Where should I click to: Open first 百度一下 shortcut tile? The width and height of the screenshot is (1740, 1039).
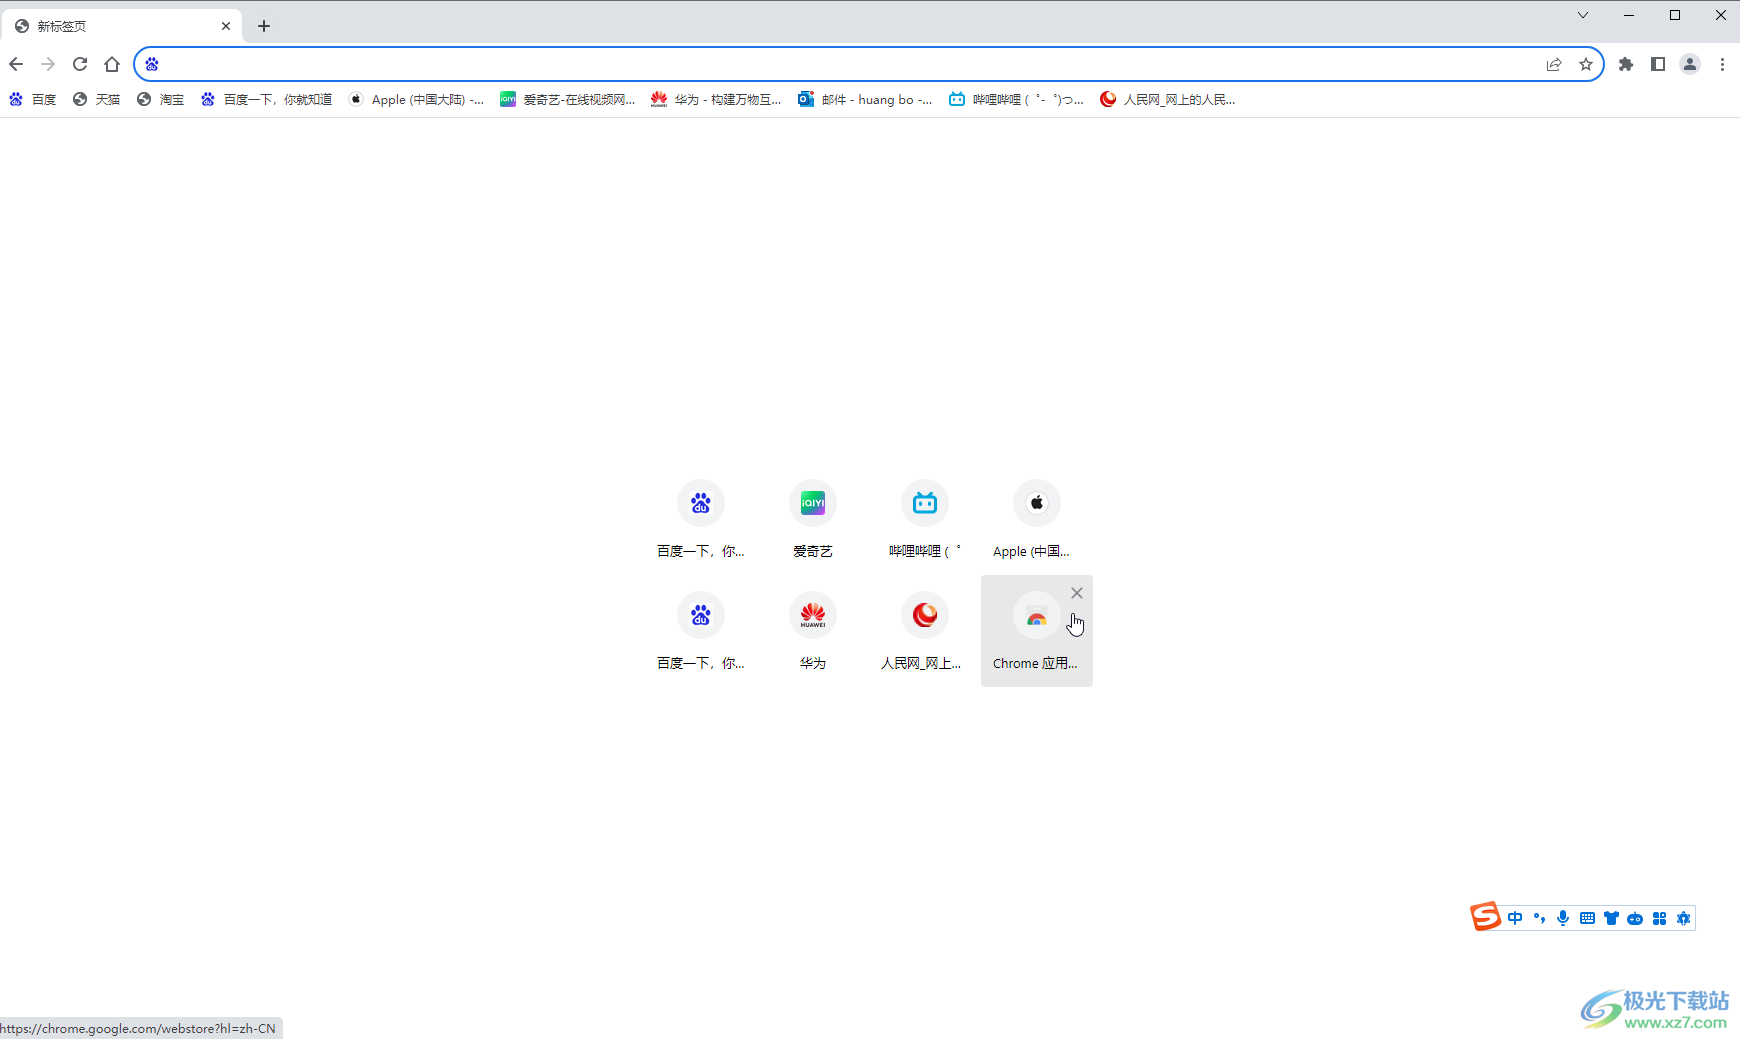[701, 519]
